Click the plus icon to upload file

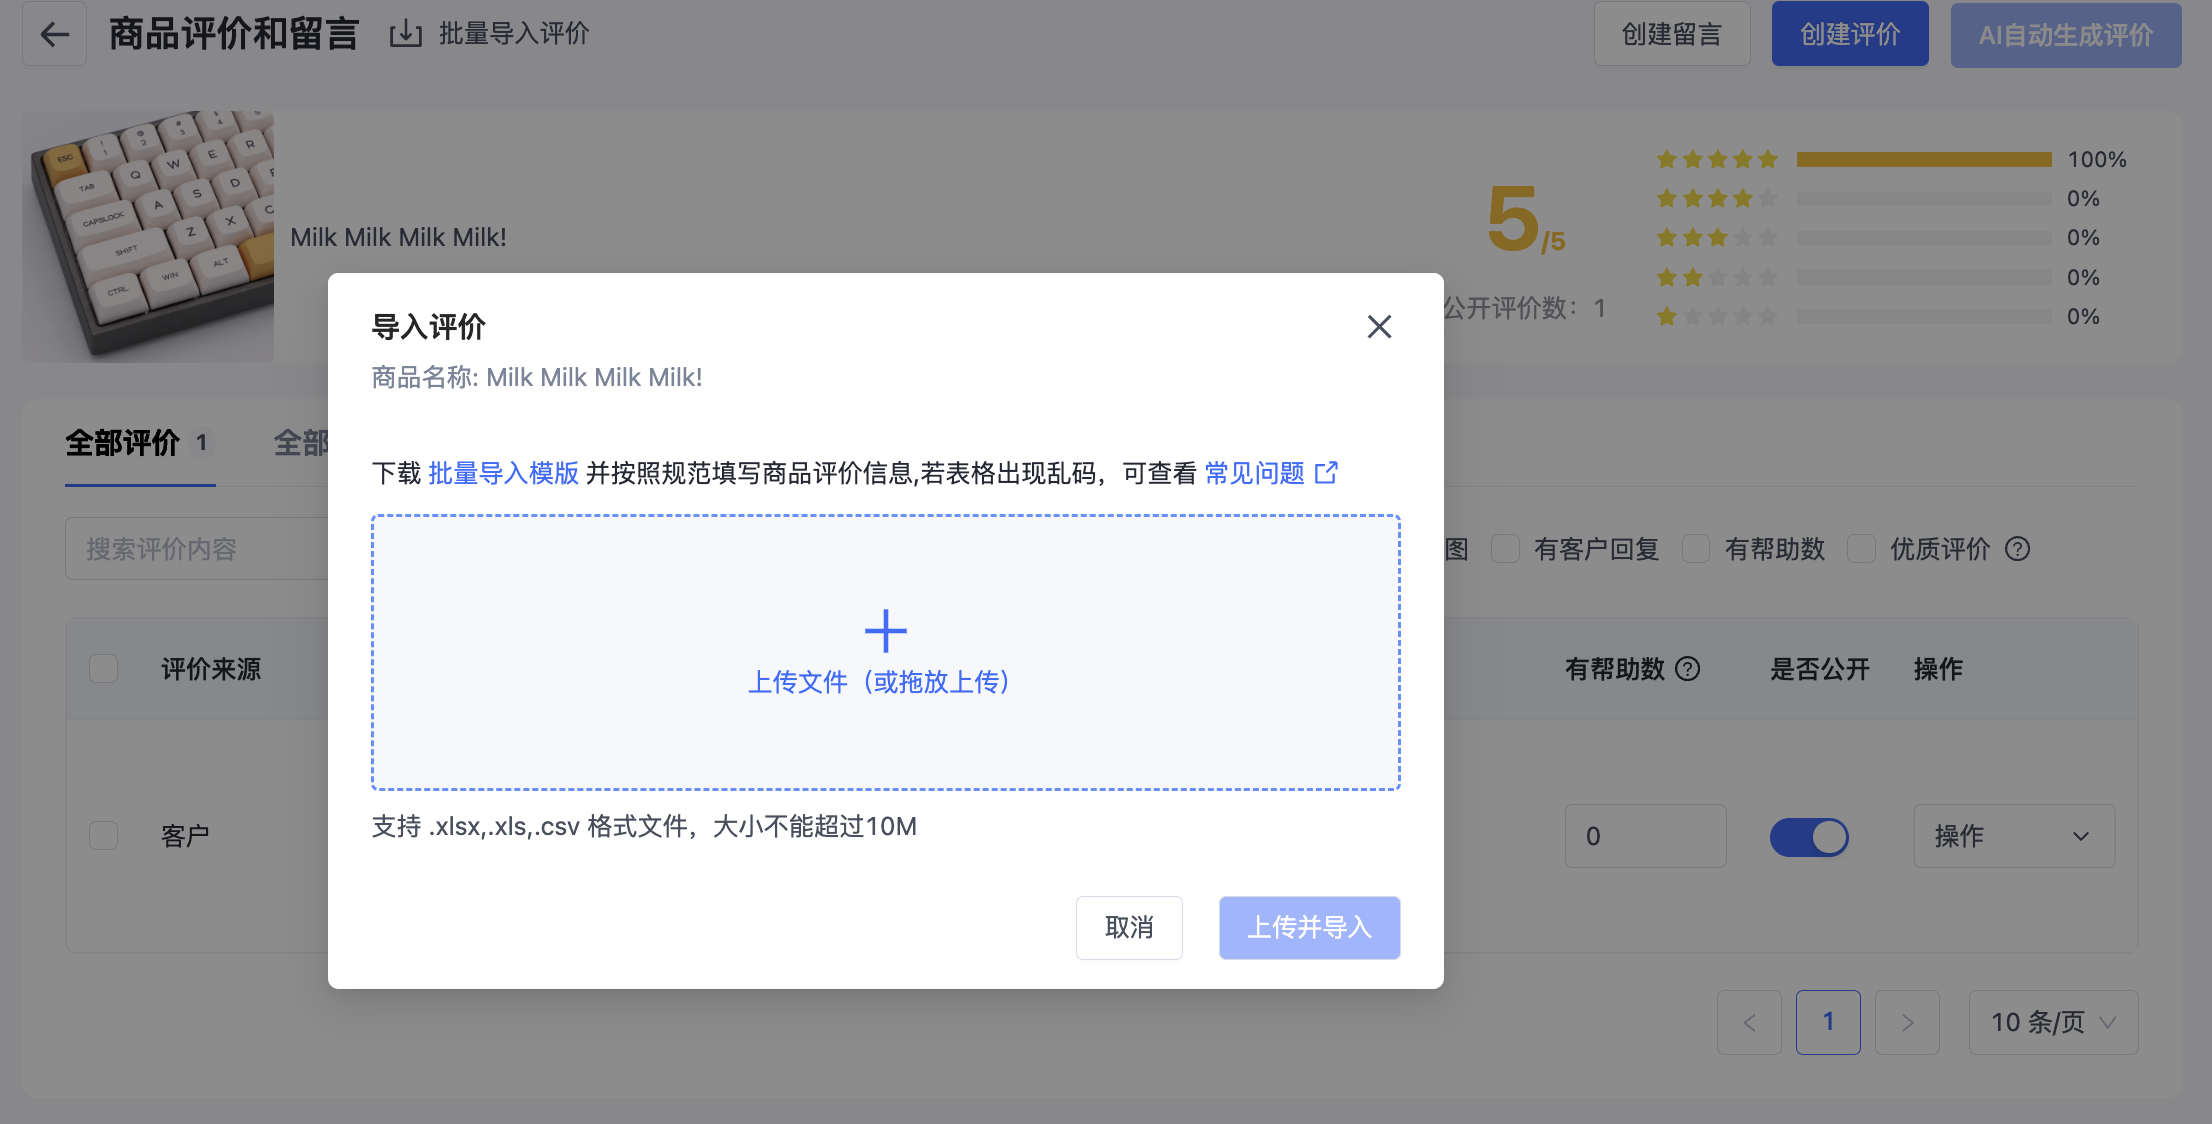click(x=885, y=631)
